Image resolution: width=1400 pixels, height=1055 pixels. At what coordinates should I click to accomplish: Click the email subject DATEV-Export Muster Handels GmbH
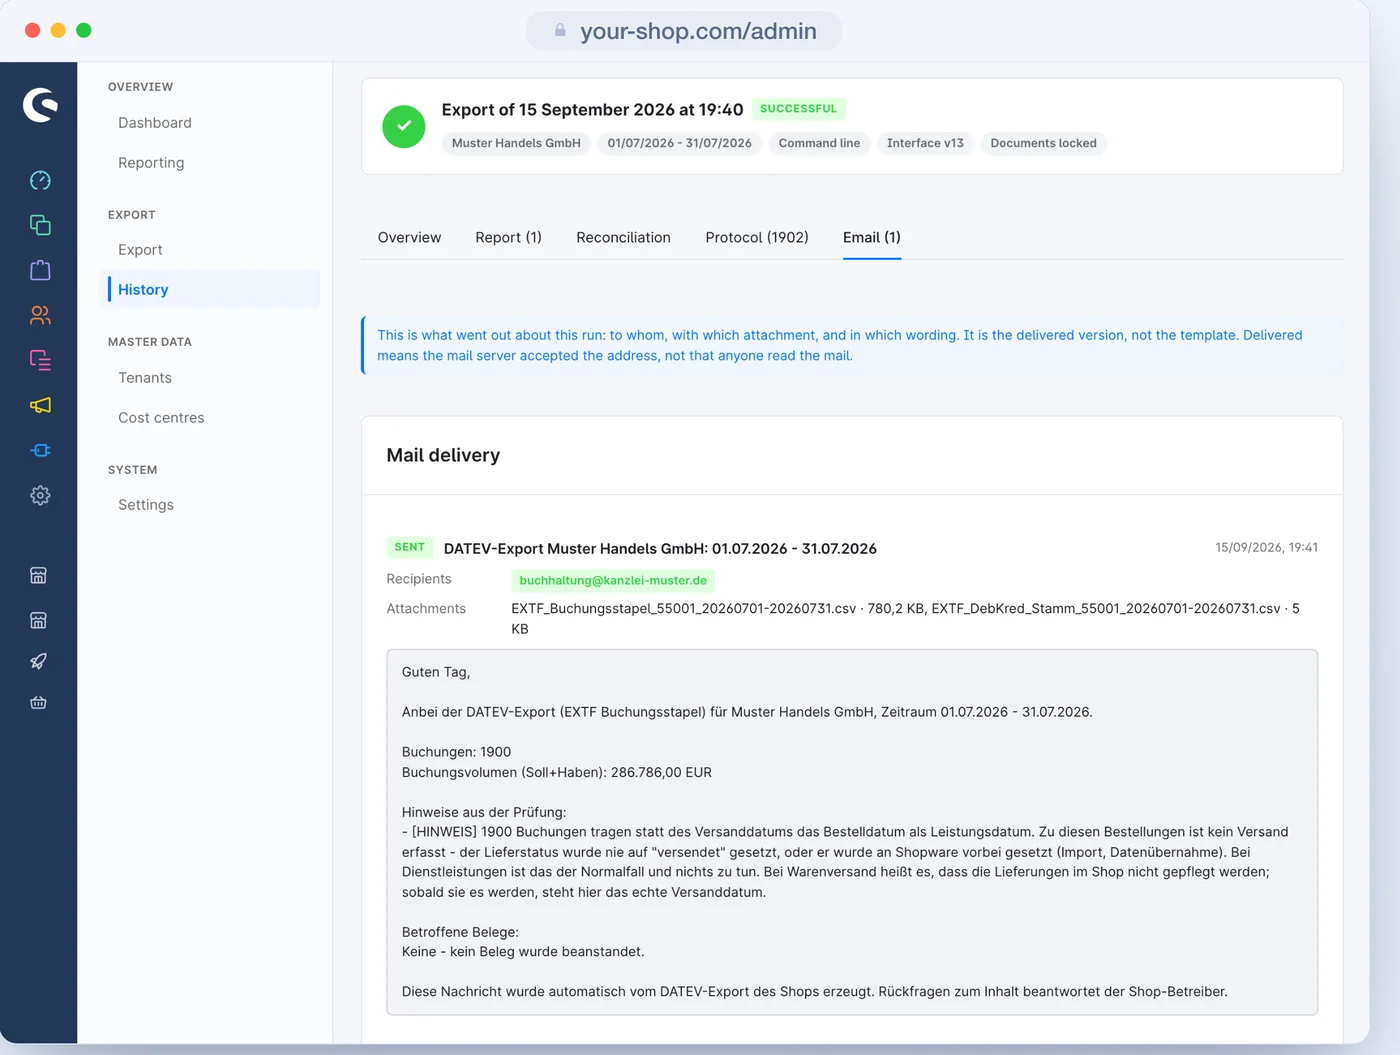660,548
